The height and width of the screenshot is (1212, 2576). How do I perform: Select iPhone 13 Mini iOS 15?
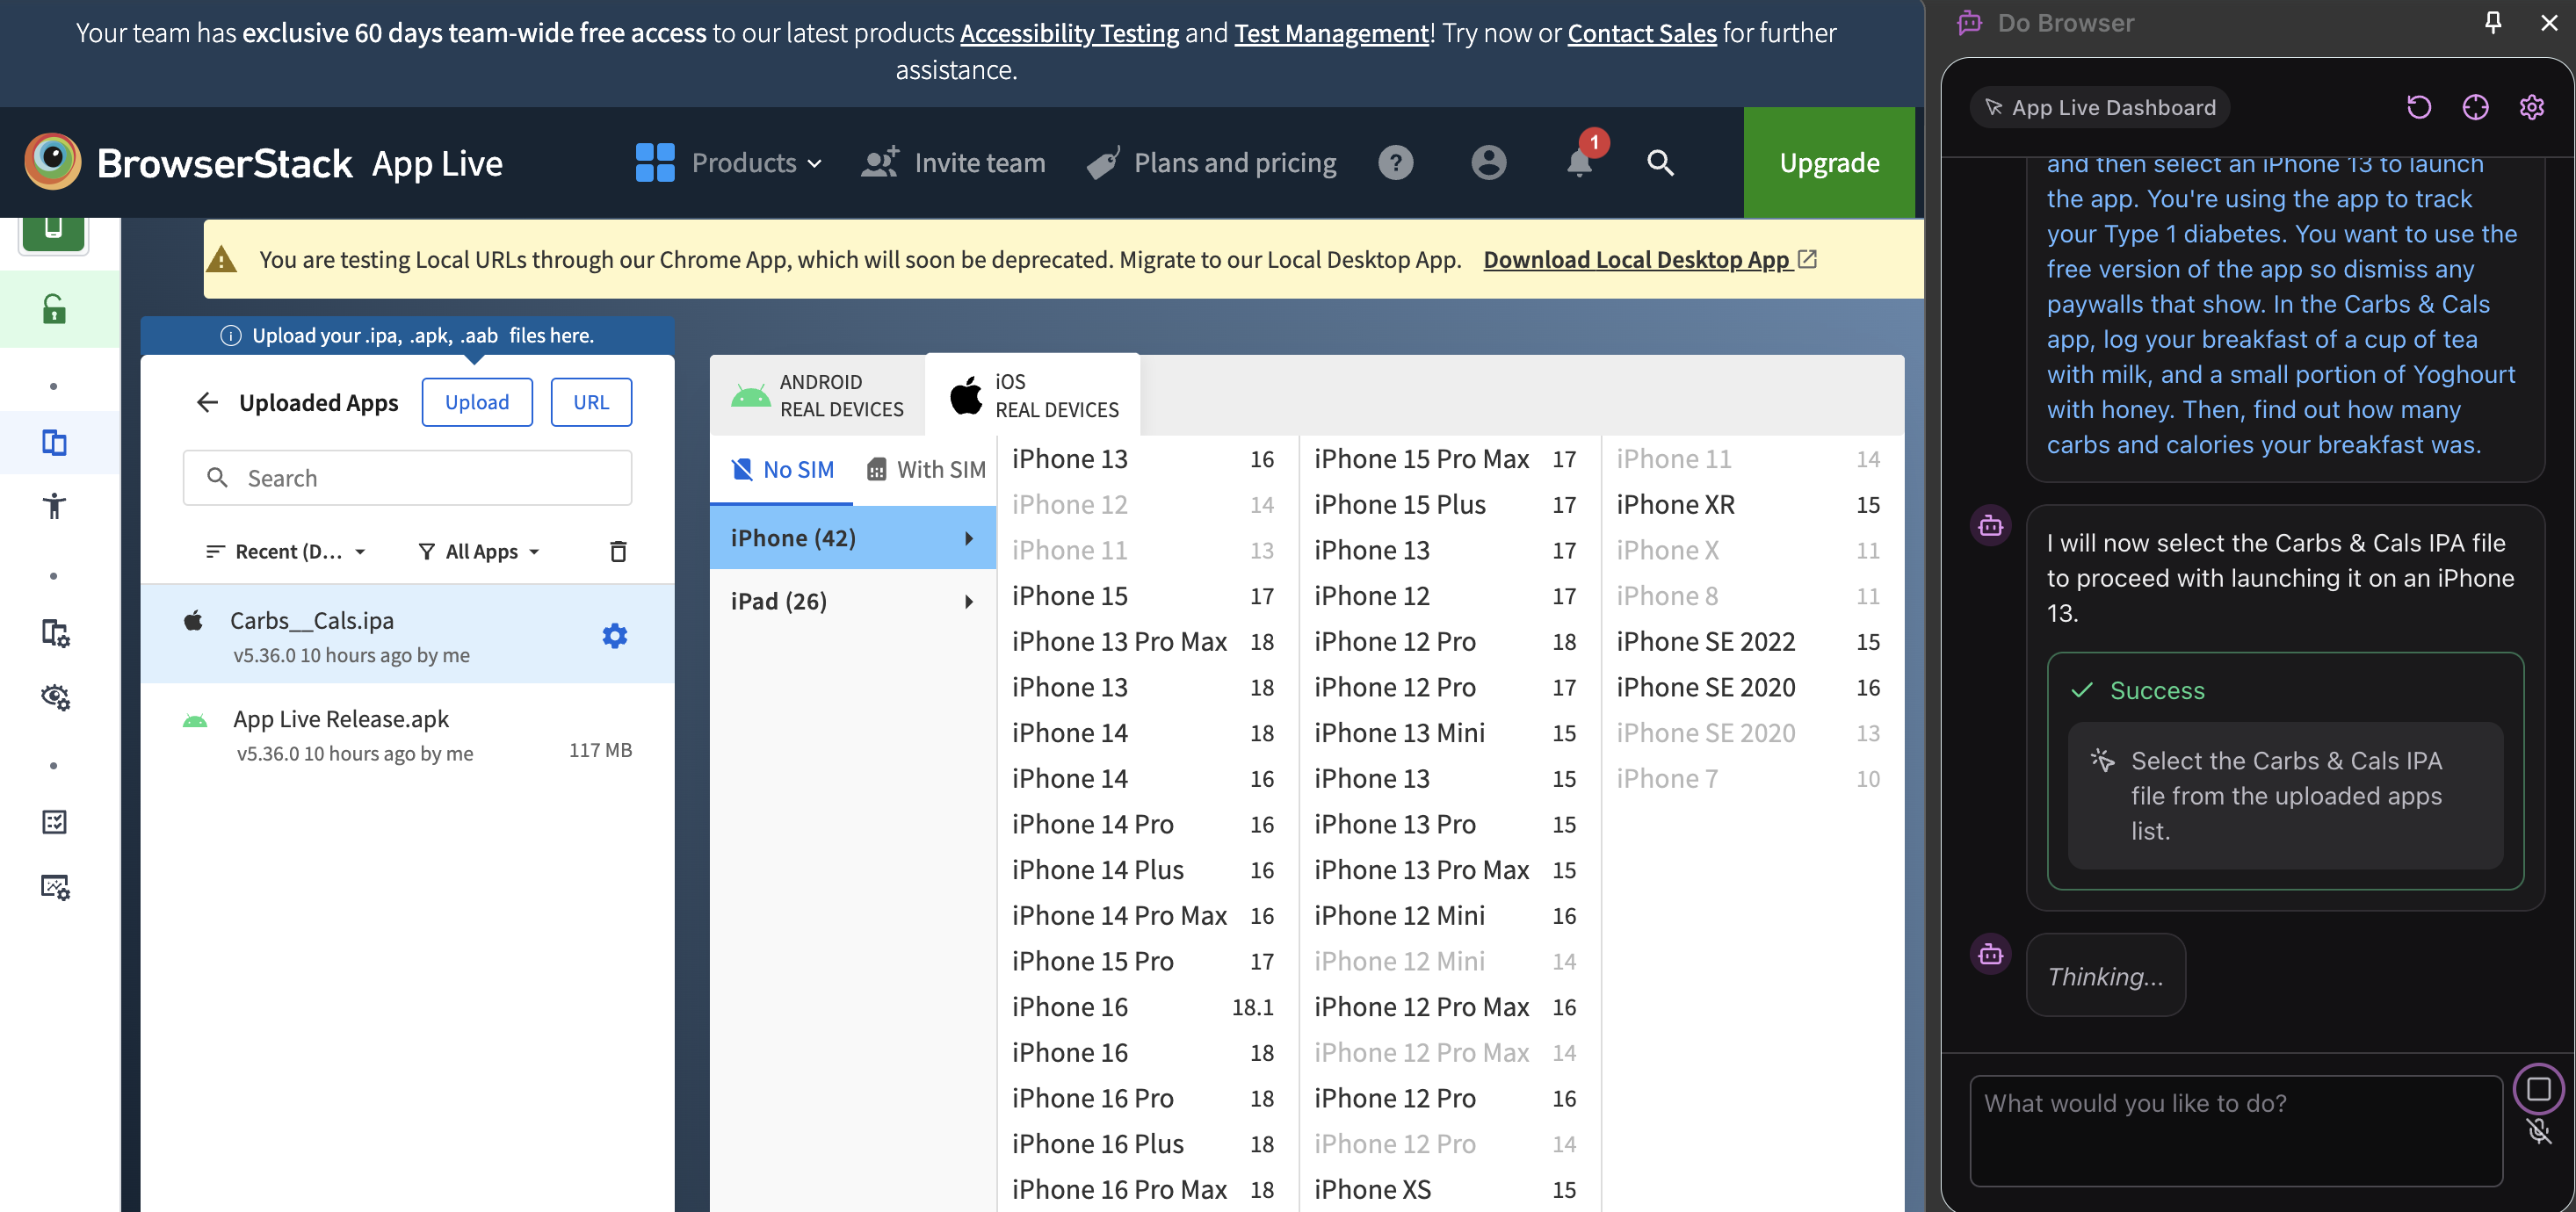(x=1445, y=733)
